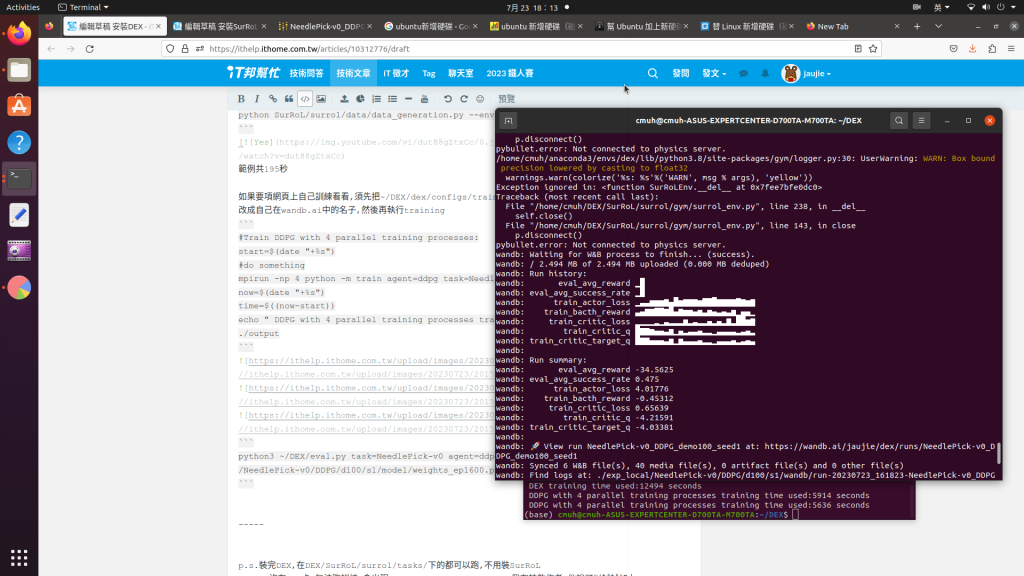Open 聊天室 navigation item
This screenshot has width=1024, height=576.
pos(460,73)
